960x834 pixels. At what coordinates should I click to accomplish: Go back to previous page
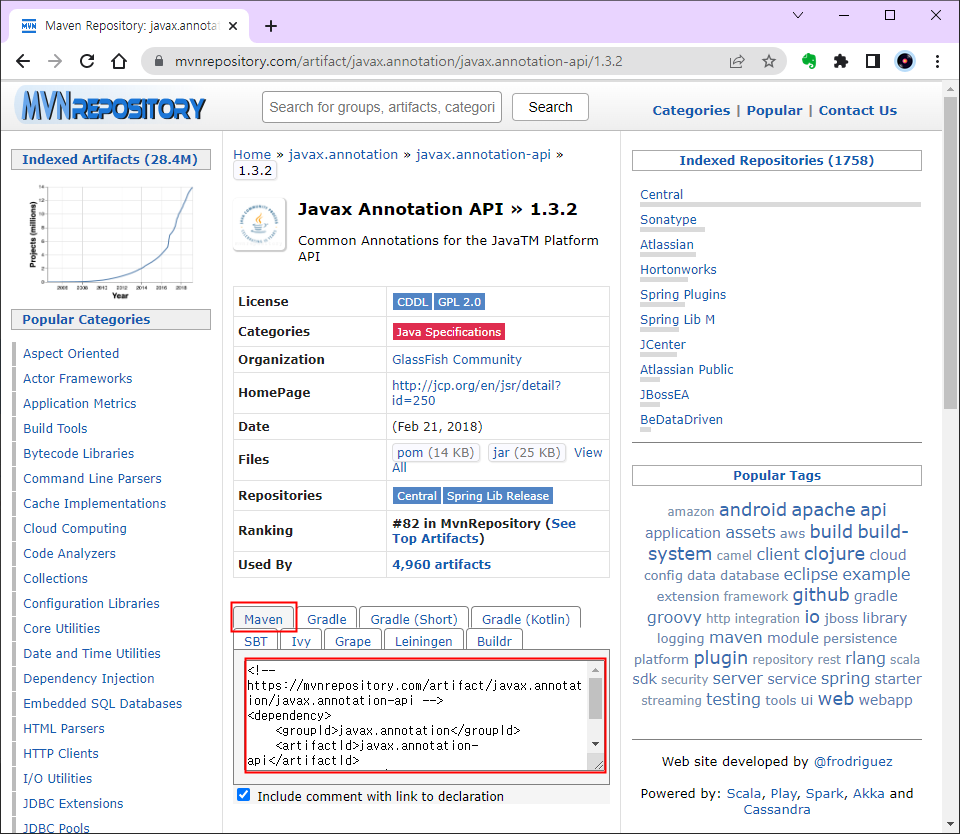[x=23, y=61]
